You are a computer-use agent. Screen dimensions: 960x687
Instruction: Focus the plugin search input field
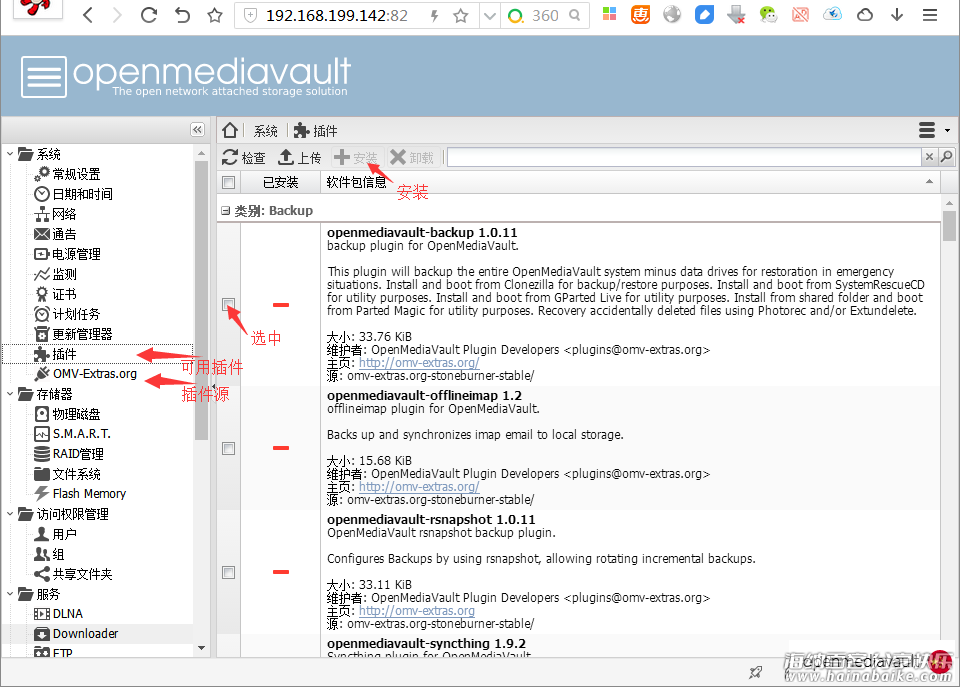pos(684,157)
